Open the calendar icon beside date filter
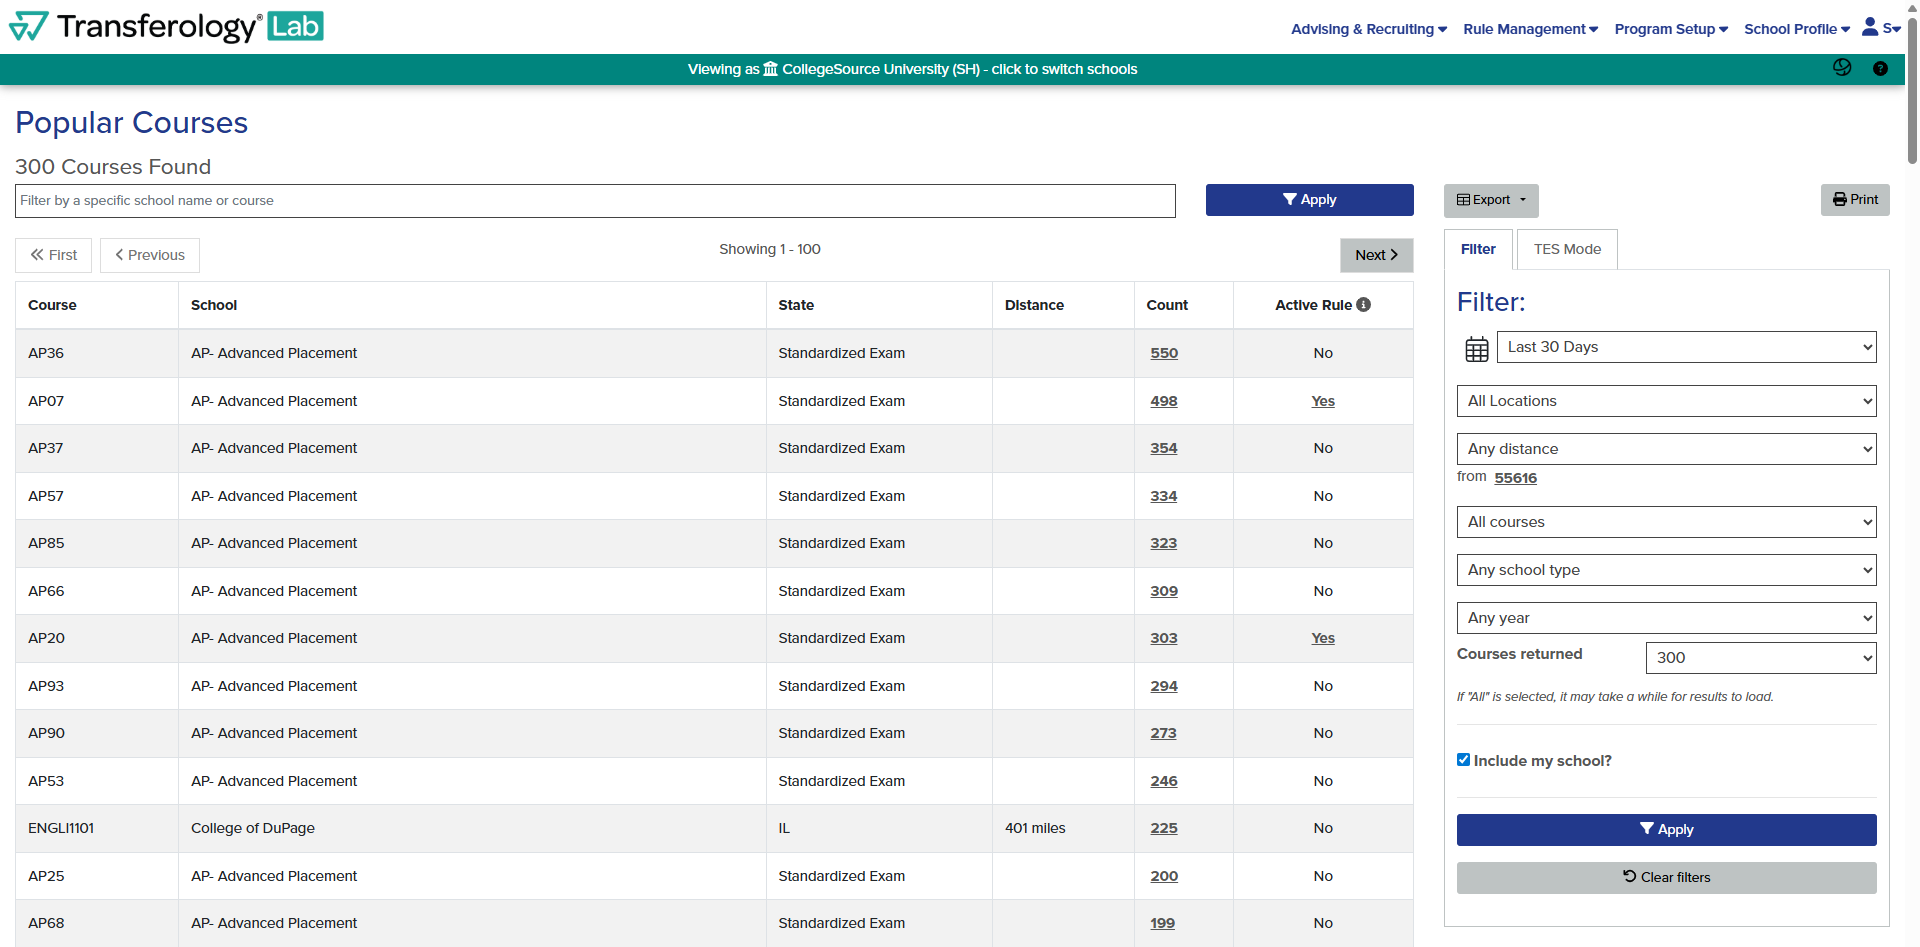This screenshot has width=1920, height=947. [1477, 347]
